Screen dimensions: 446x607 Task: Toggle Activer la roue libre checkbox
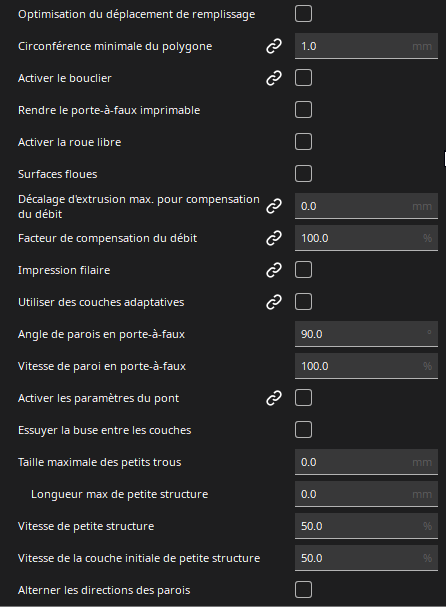pos(304,142)
